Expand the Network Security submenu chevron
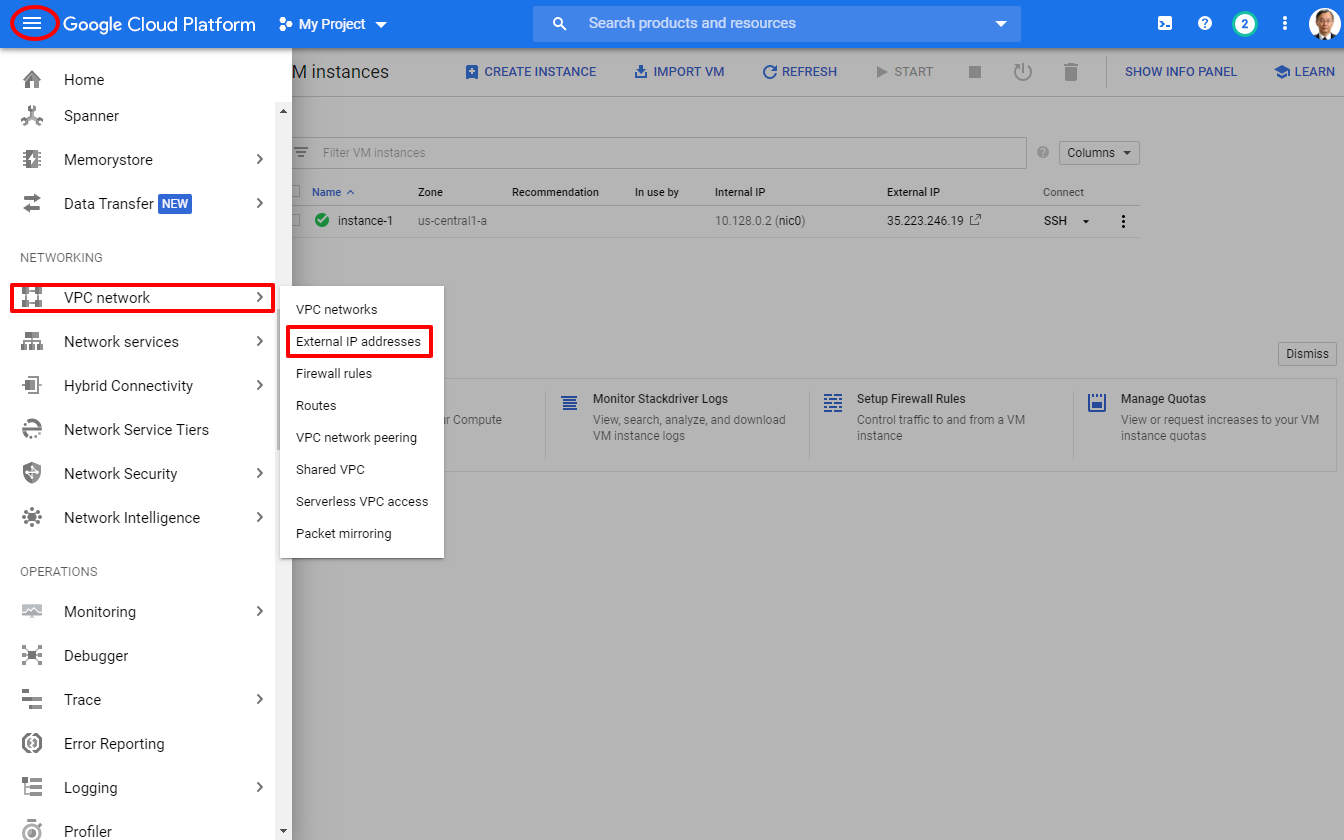Image resolution: width=1344 pixels, height=840 pixels. pyautogui.click(x=259, y=474)
